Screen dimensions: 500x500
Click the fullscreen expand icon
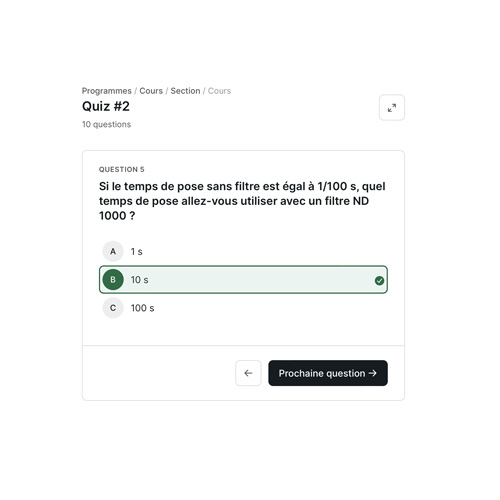(x=392, y=108)
